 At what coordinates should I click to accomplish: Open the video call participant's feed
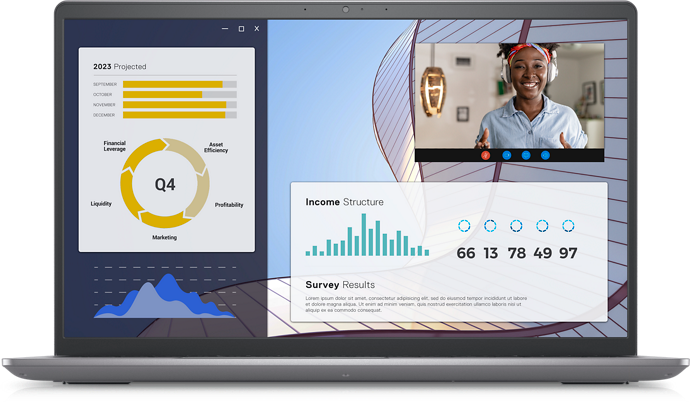[509, 96]
